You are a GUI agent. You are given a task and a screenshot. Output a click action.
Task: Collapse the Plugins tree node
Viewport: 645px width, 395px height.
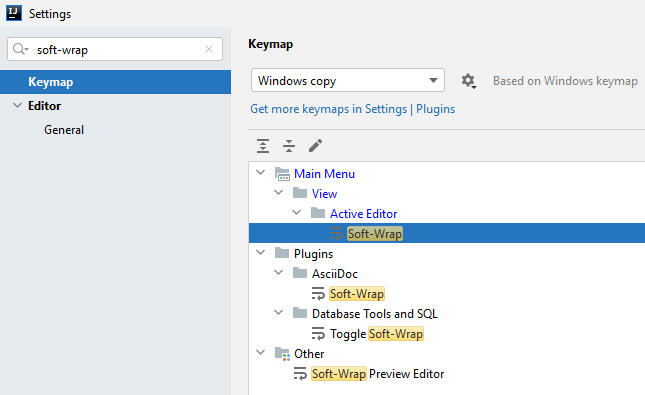click(261, 252)
